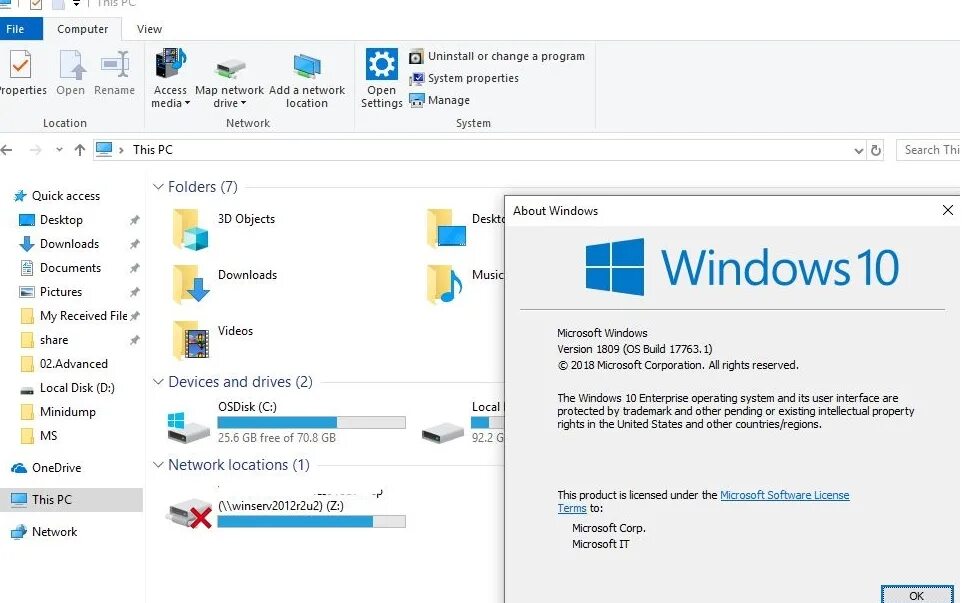Close the About Windows dialog
The height and width of the screenshot is (603, 967).
coord(948,211)
